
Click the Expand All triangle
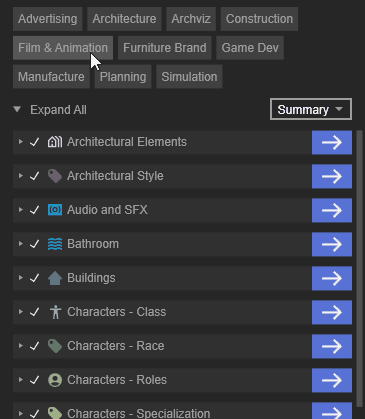(x=17, y=109)
